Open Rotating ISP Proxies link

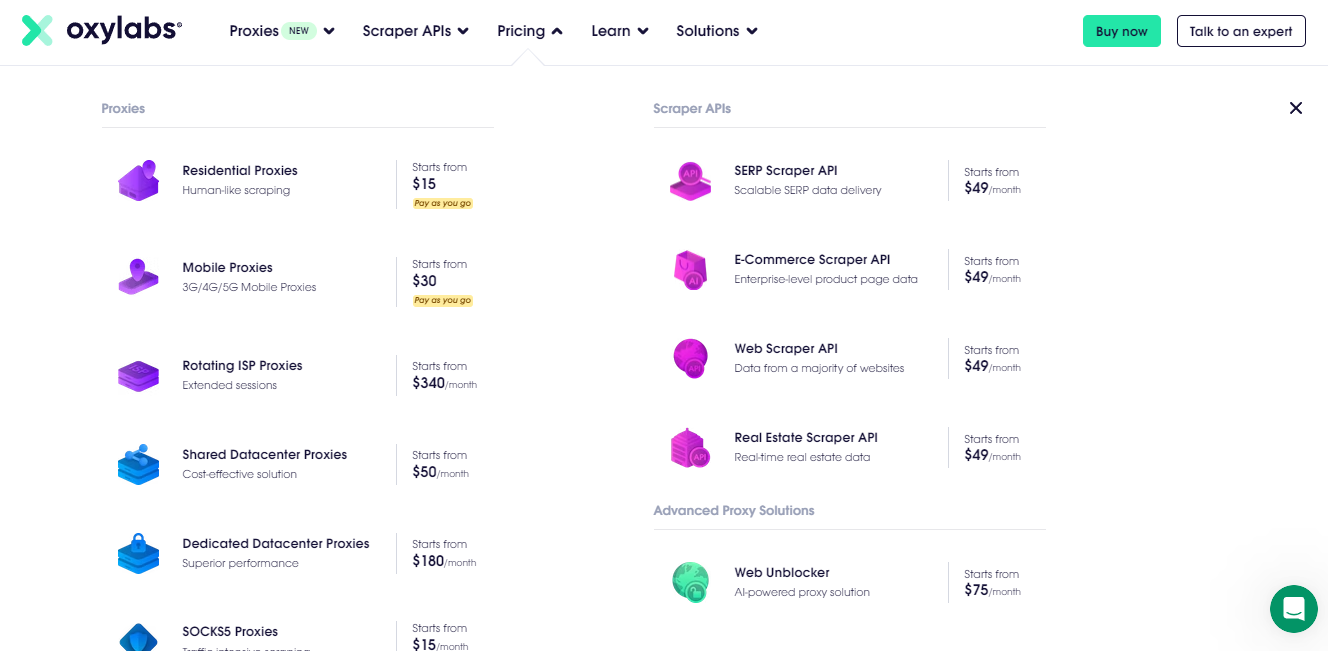click(x=242, y=366)
